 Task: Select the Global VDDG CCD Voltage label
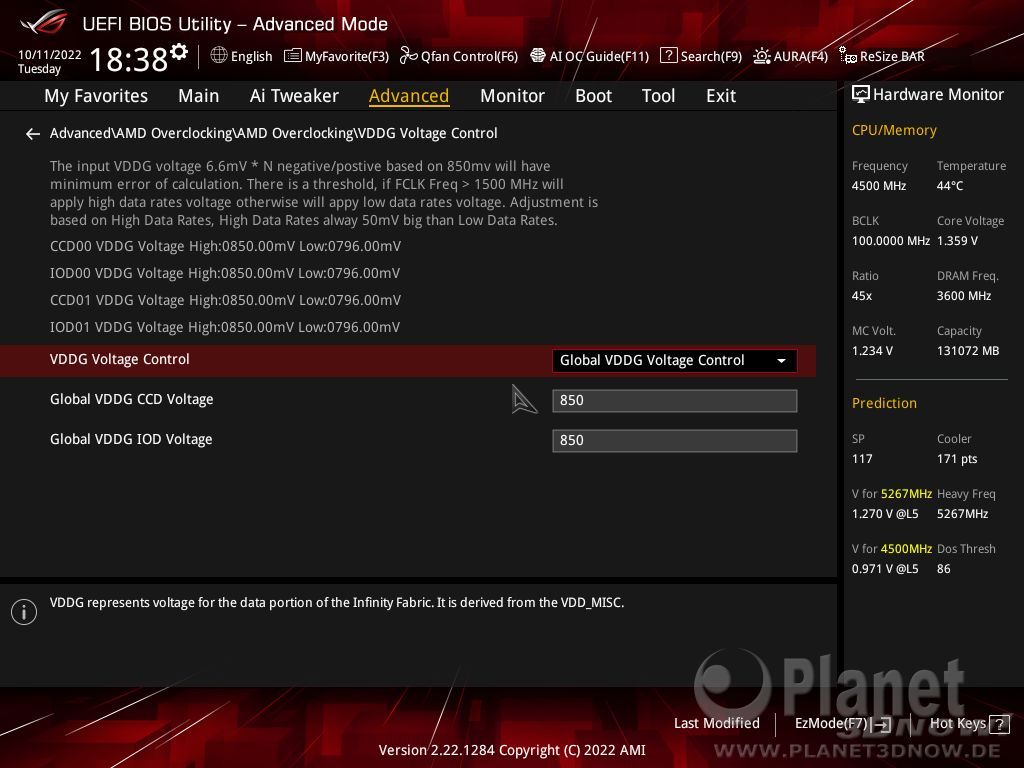pos(132,400)
